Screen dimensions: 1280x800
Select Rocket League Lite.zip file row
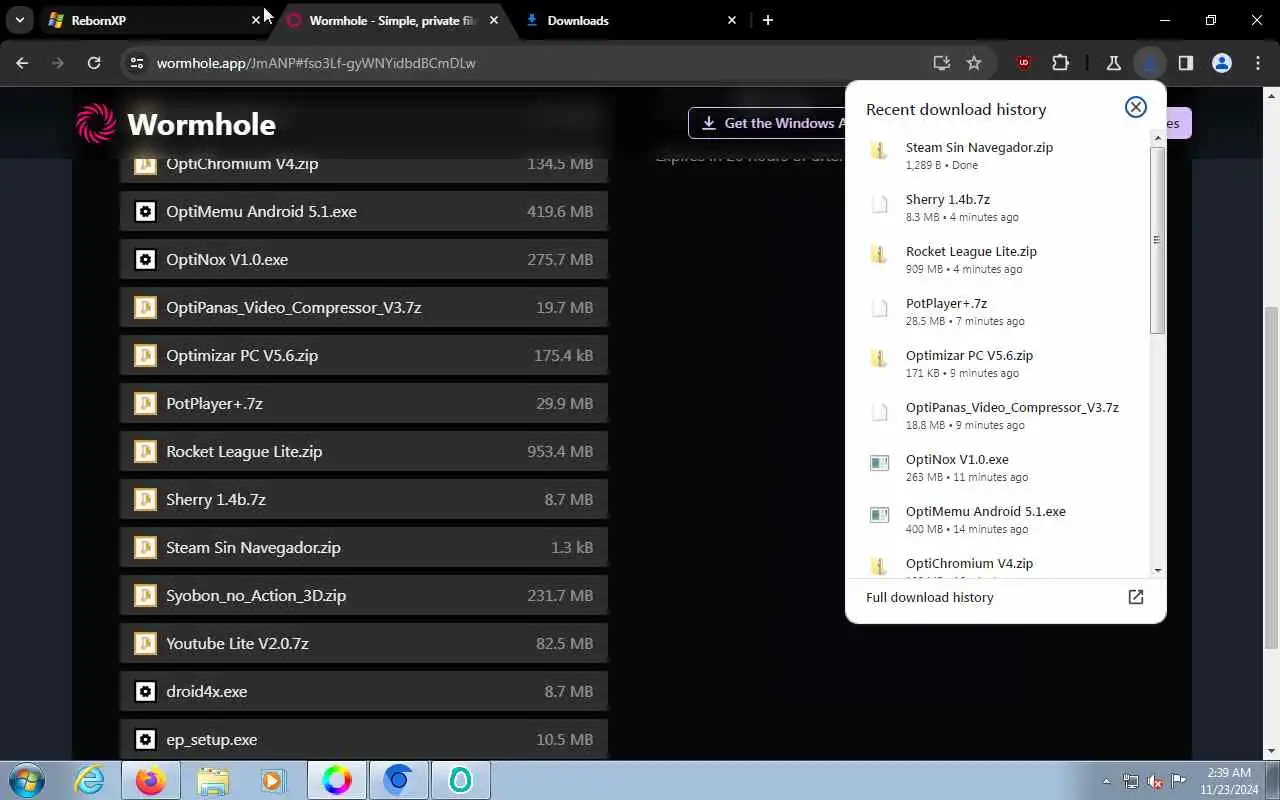point(364,451)
